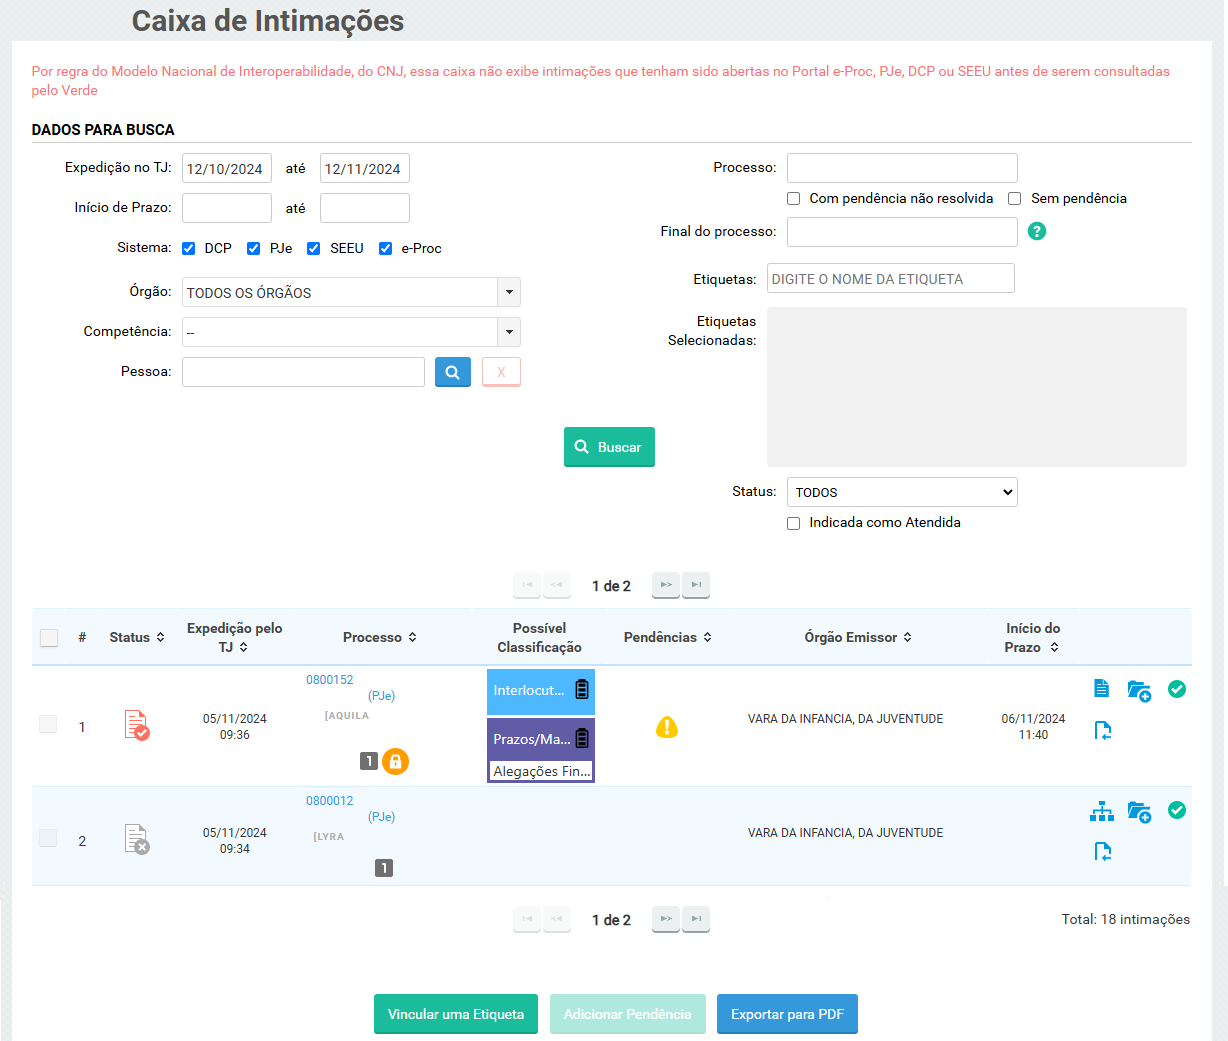
Task: Sort by Órgão Emissor column
Action: 857,637
